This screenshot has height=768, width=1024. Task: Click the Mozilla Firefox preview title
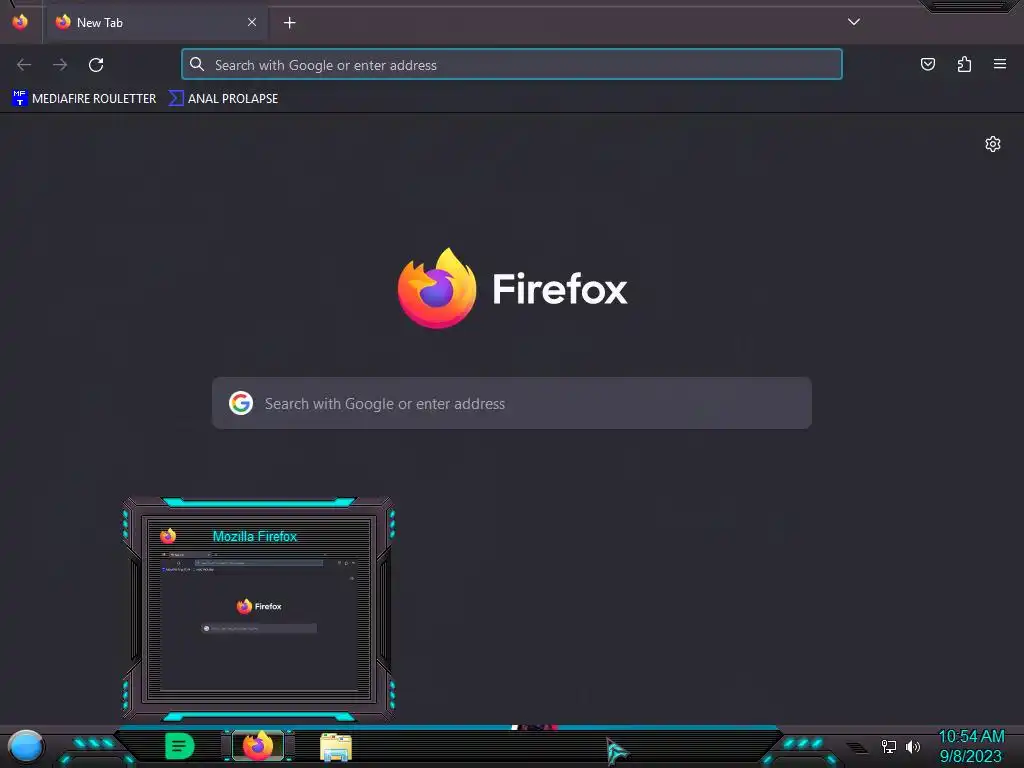[255, 537]
